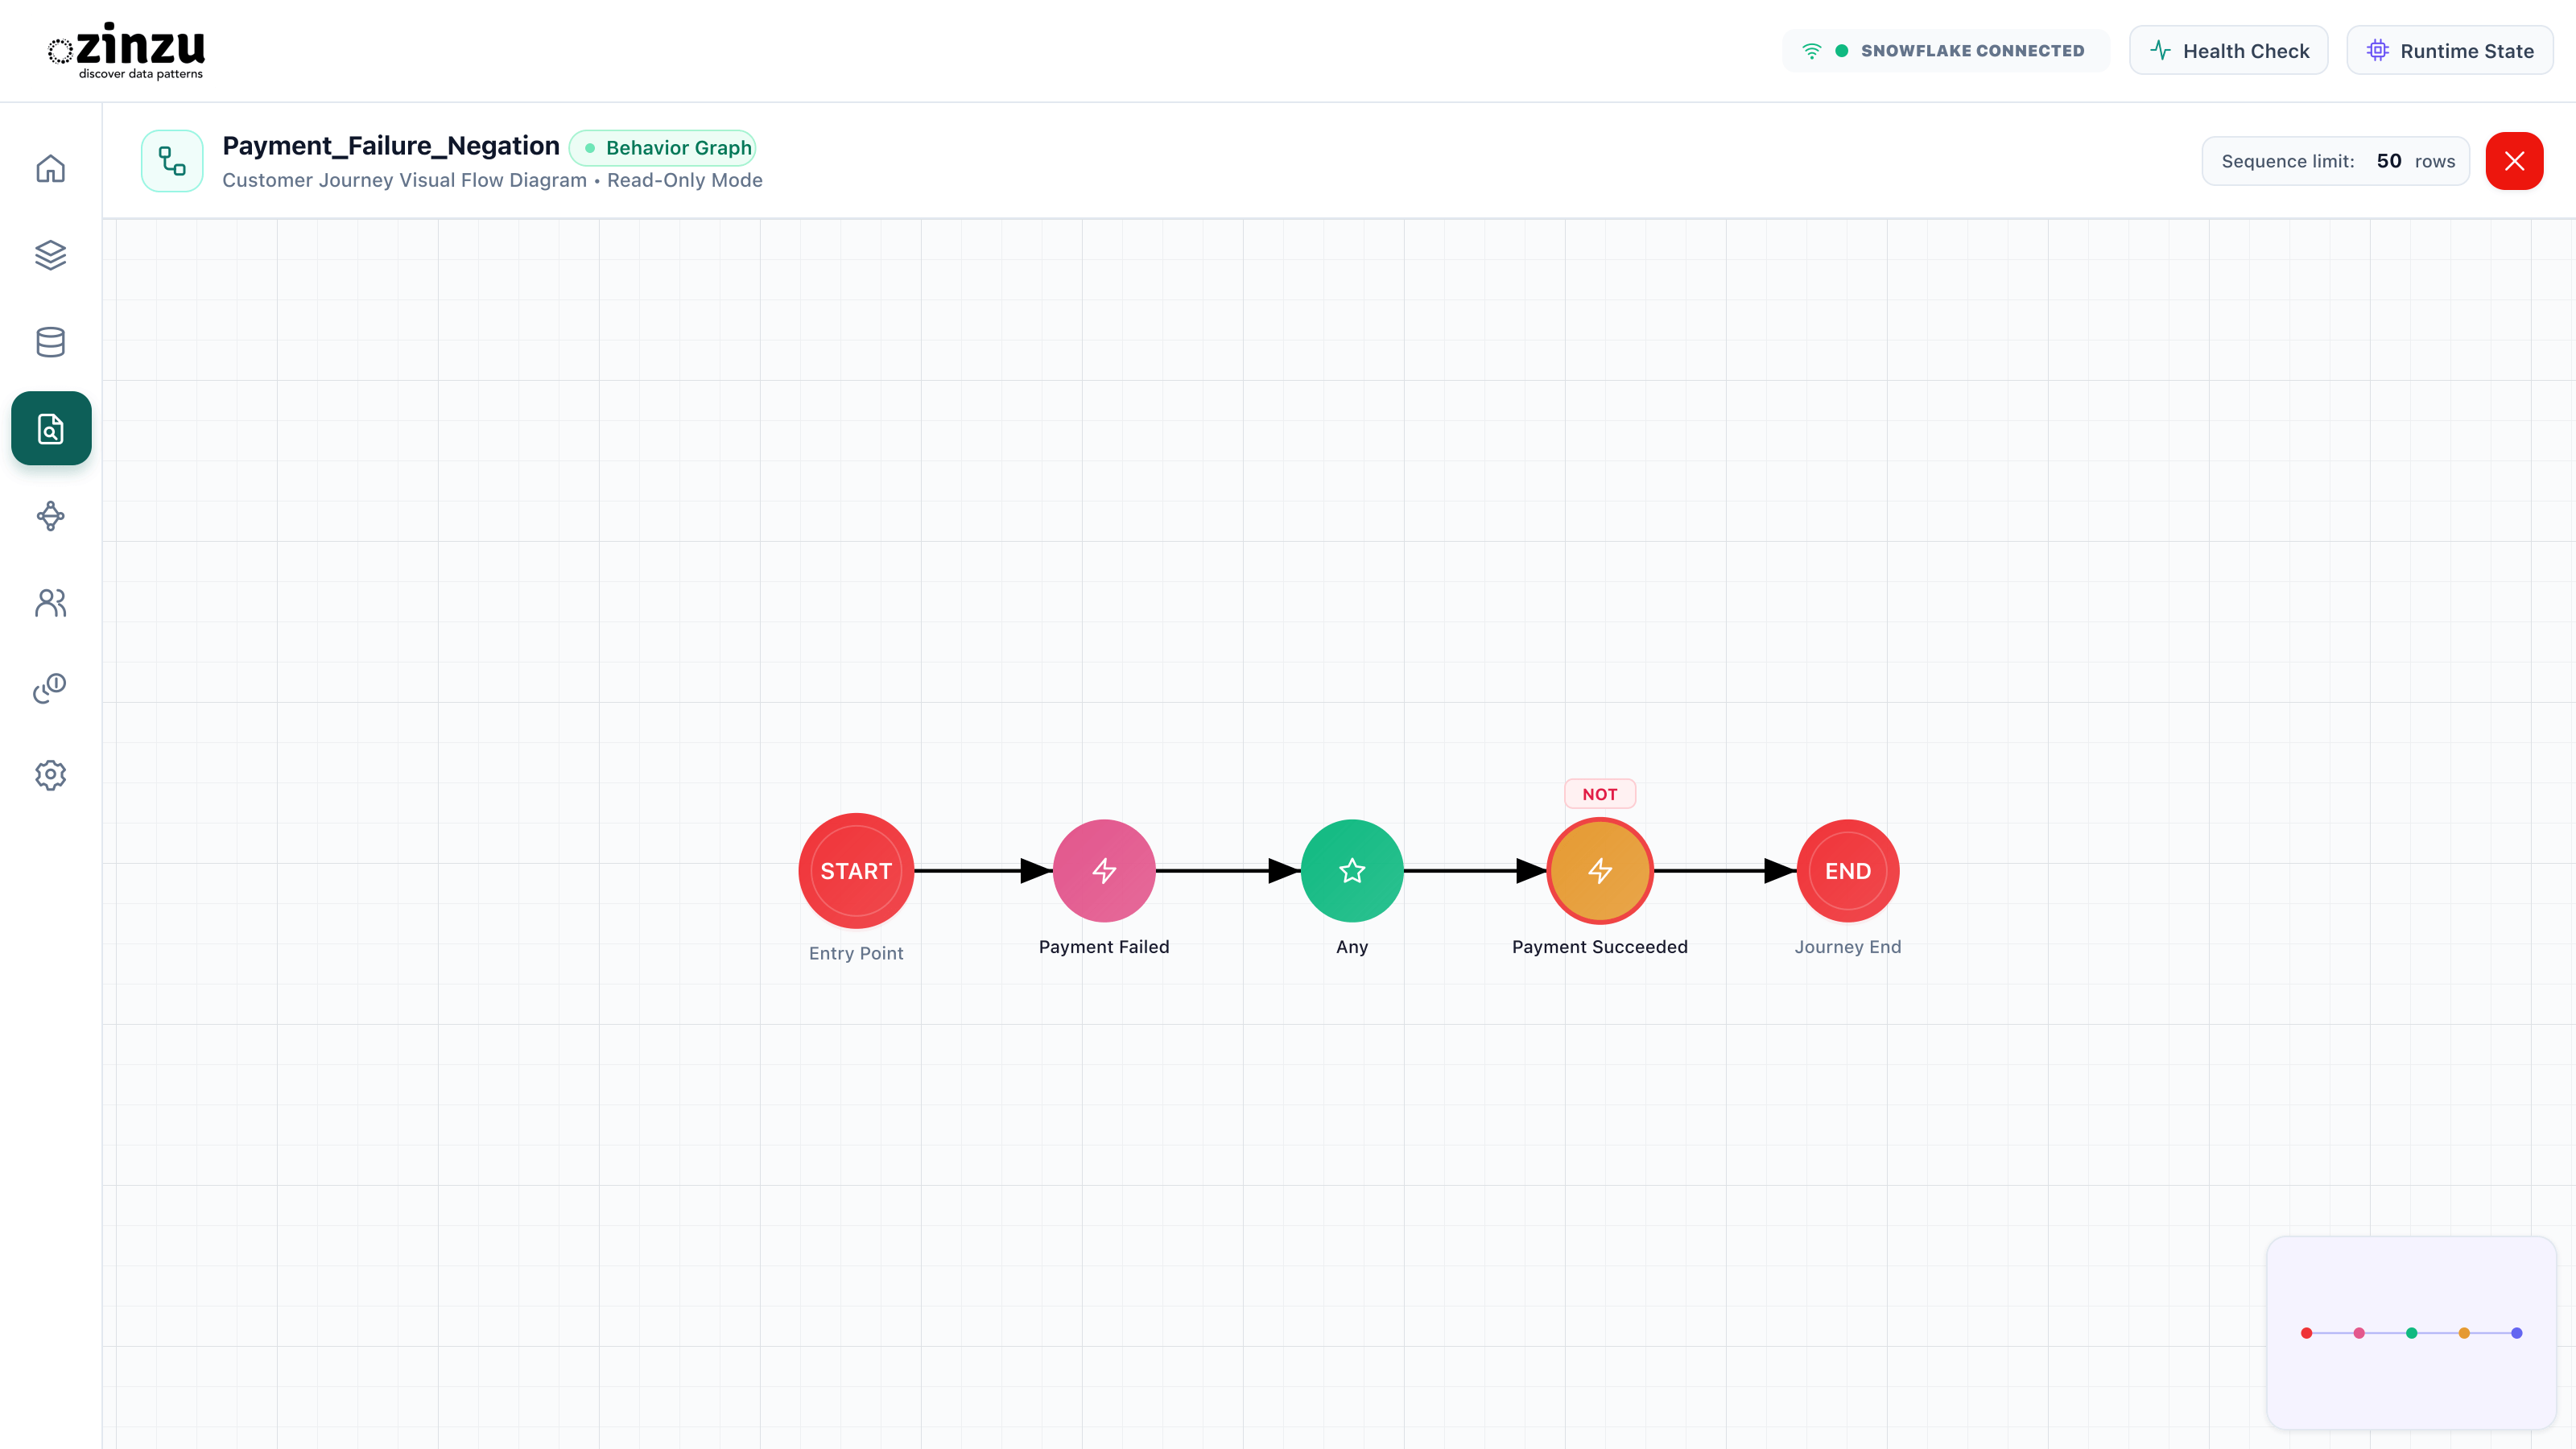The height and width of the screenshot is (1449, 2576).
Task: Click the Behavior Graph badge
Action: (663, 148)
